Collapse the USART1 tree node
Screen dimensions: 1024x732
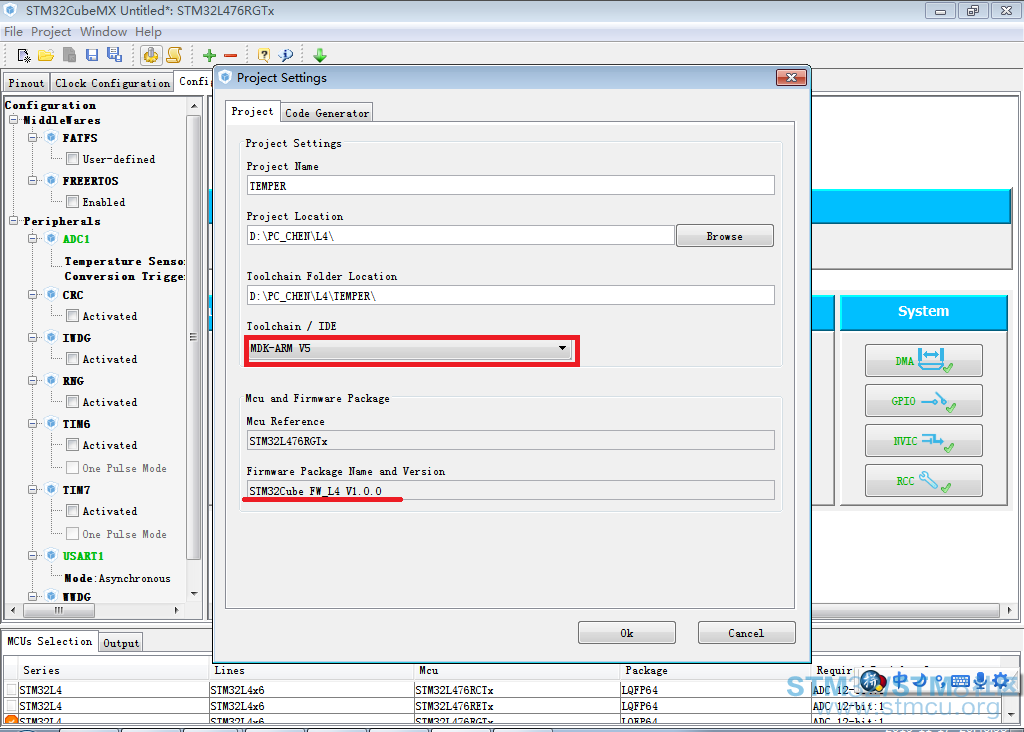(33, 555)
